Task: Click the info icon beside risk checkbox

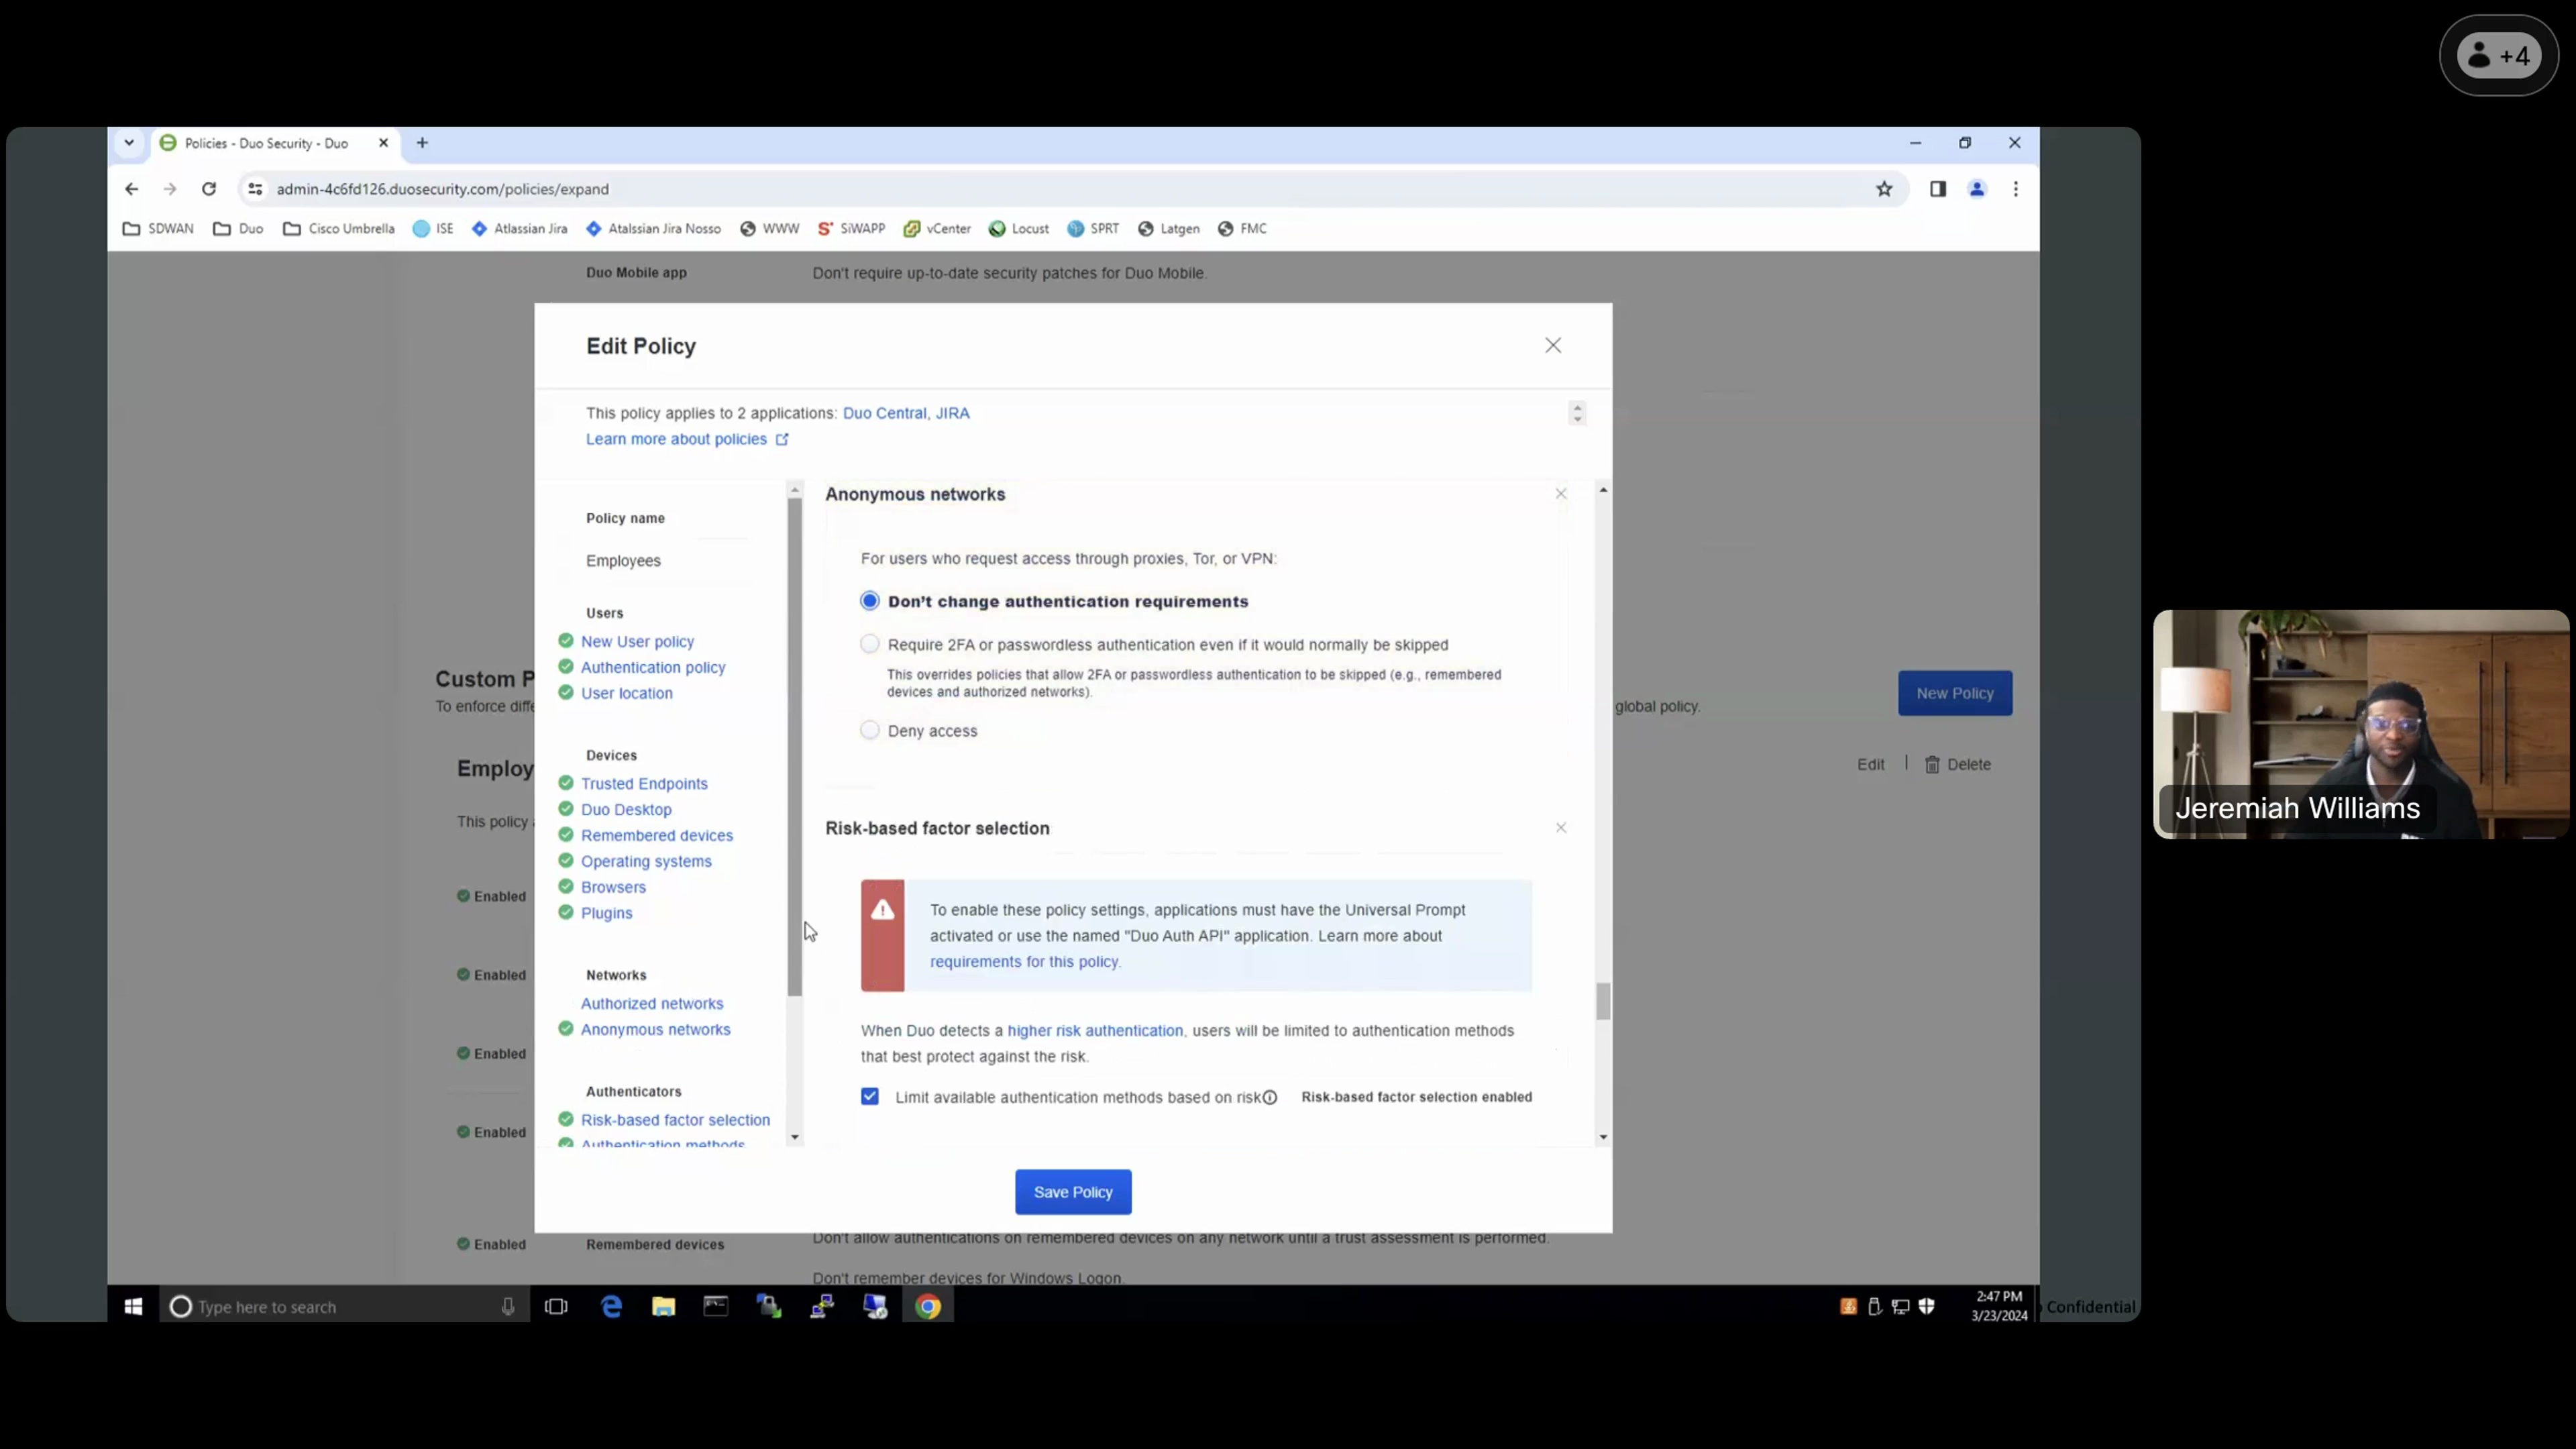Action: (1269, 1097)
